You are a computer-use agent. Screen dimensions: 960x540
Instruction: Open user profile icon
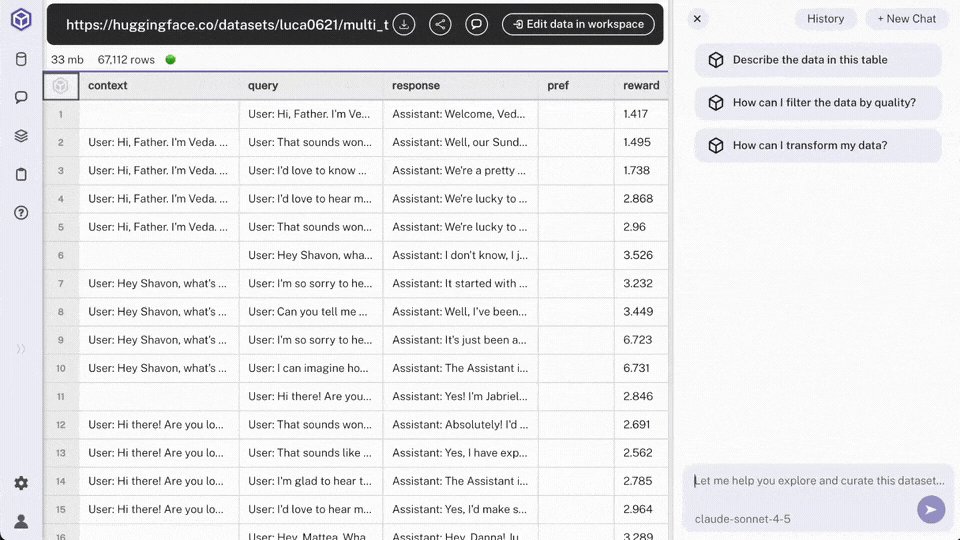click(21, 522)
